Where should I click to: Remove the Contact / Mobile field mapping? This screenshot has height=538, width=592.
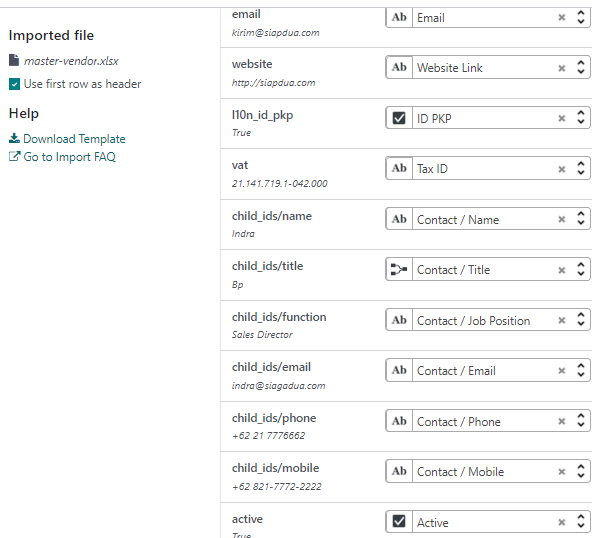coord(562,472)
